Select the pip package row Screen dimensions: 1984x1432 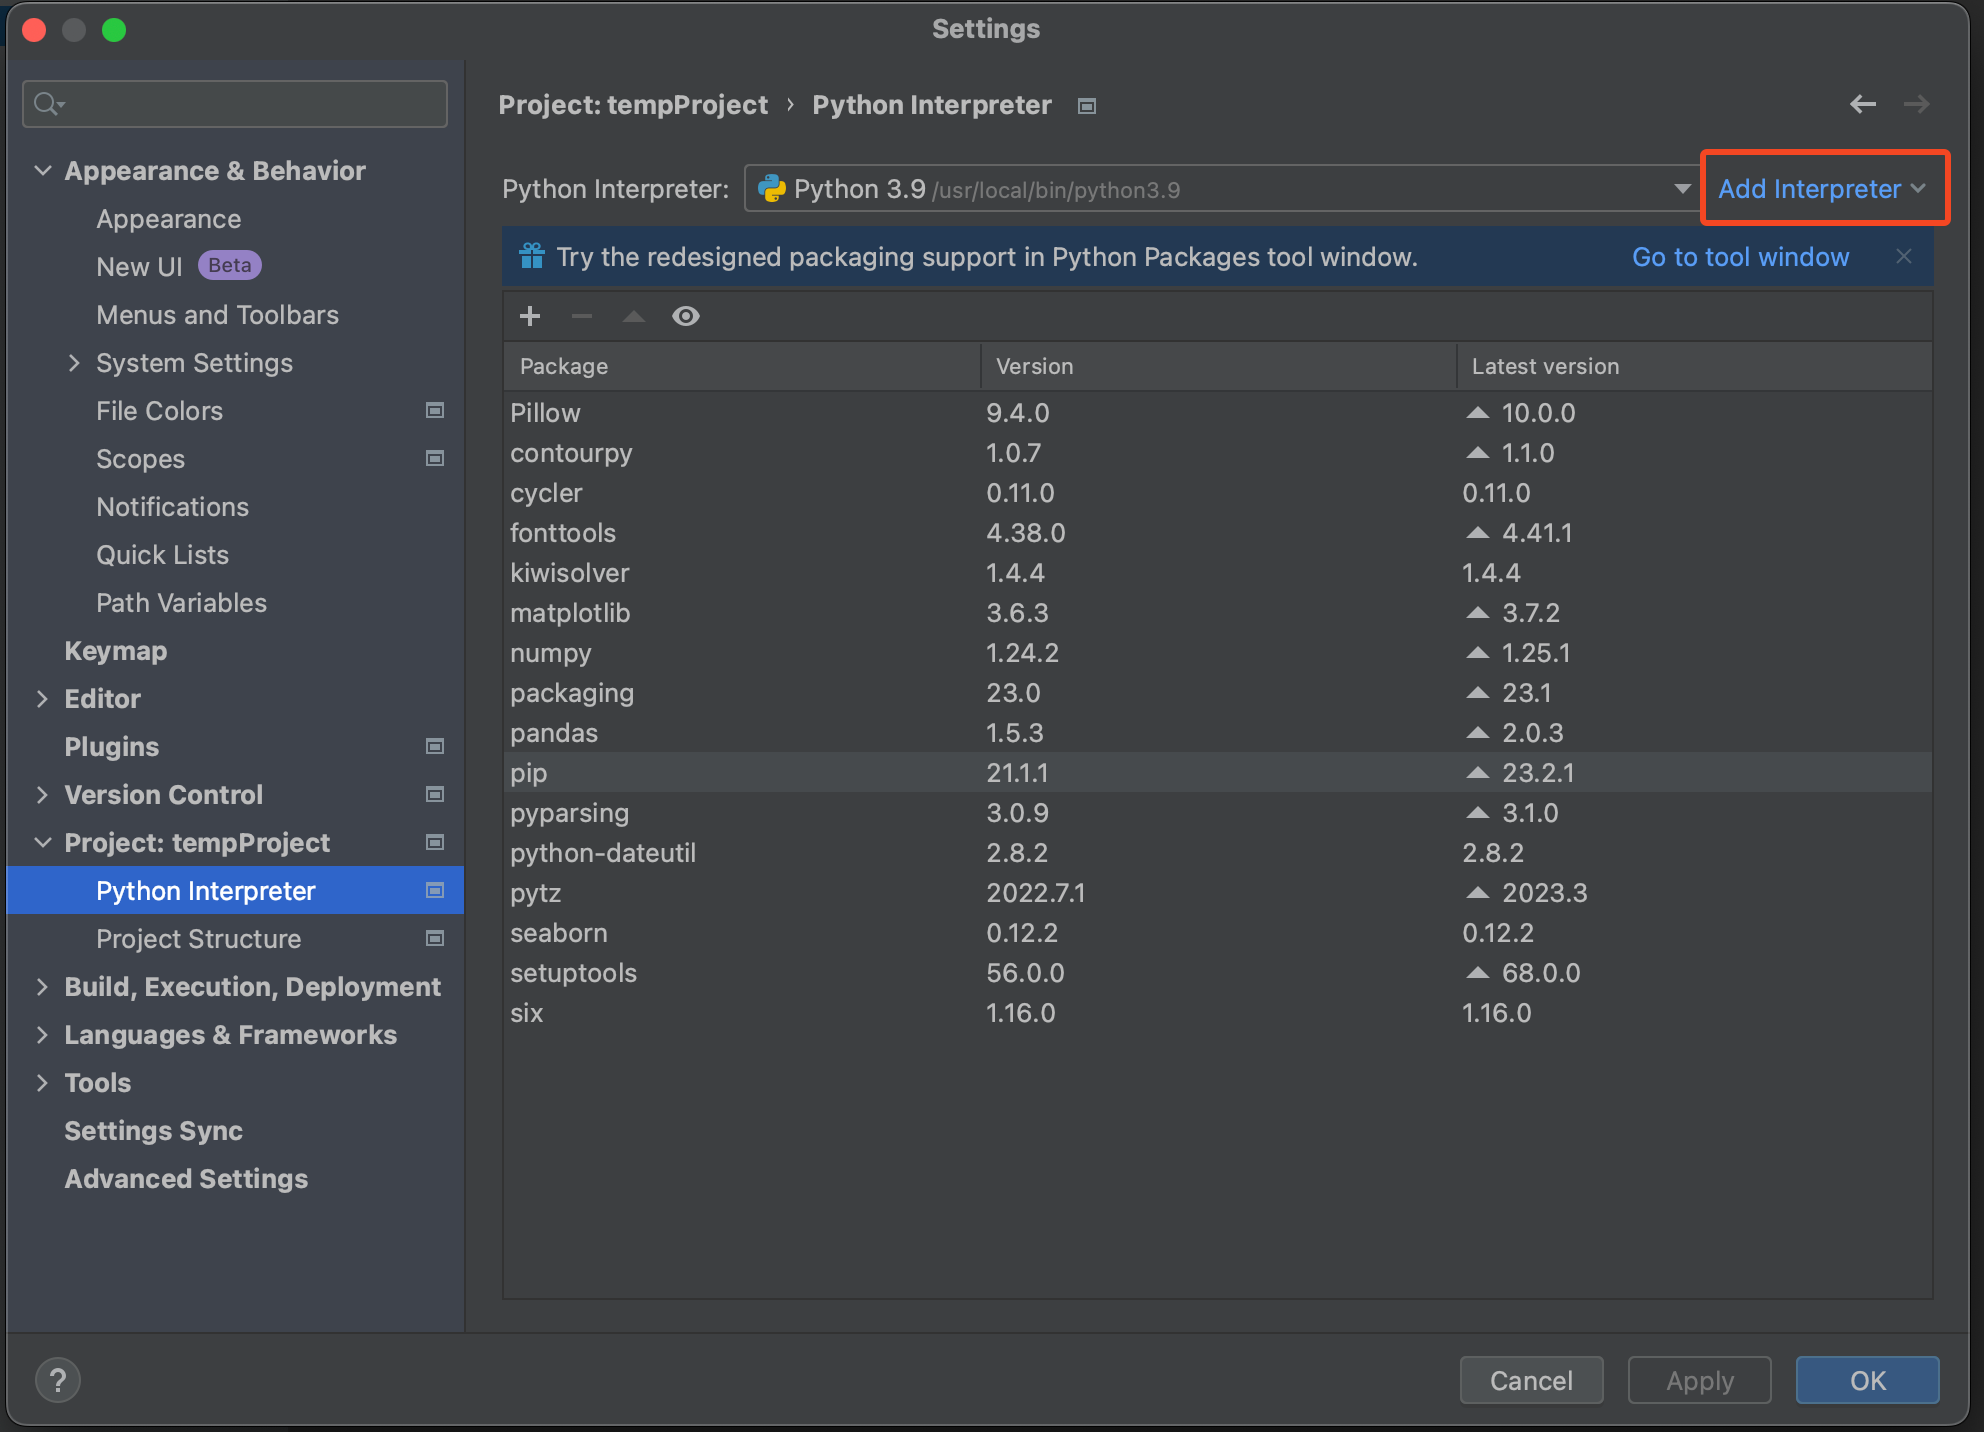[x=1218, y=773]
